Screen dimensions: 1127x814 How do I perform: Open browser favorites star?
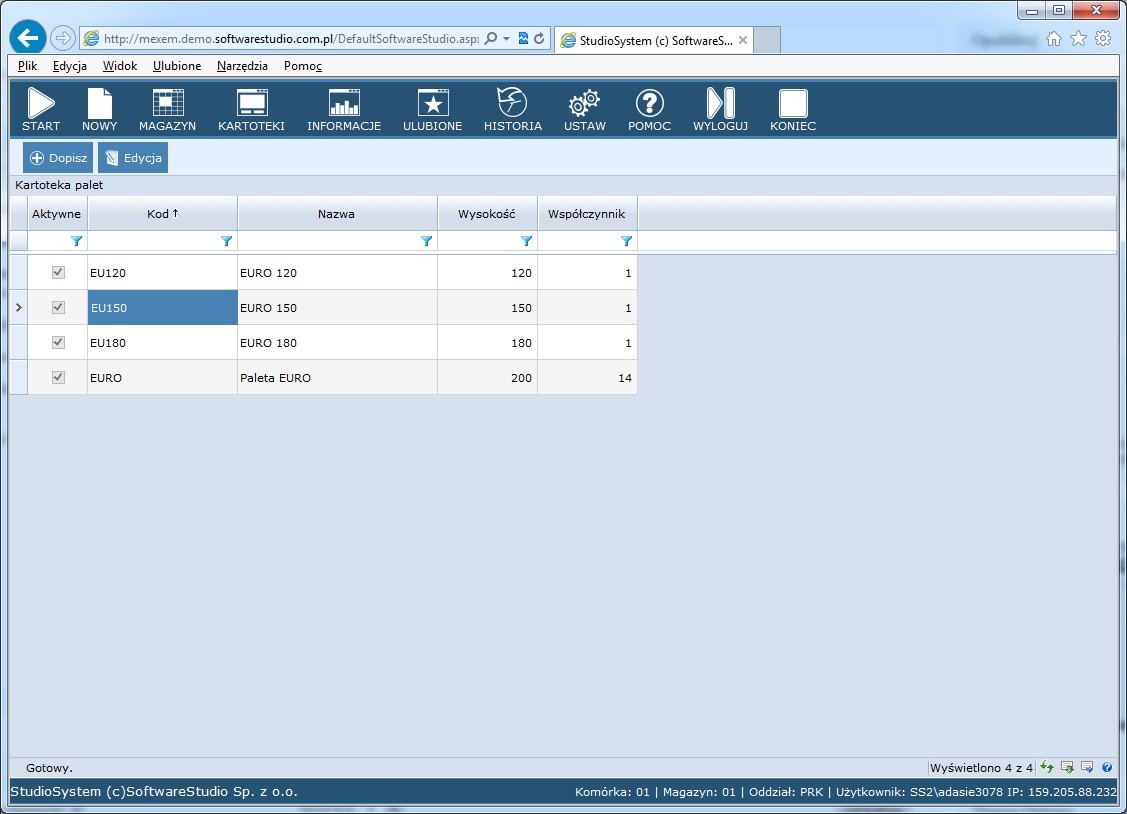(1078, 39)
